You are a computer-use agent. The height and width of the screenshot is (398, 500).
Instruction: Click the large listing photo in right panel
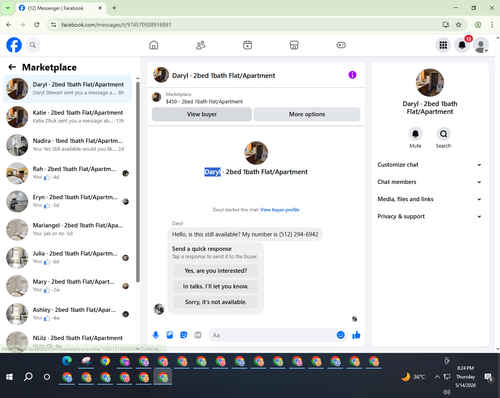[x=430, y=83]
